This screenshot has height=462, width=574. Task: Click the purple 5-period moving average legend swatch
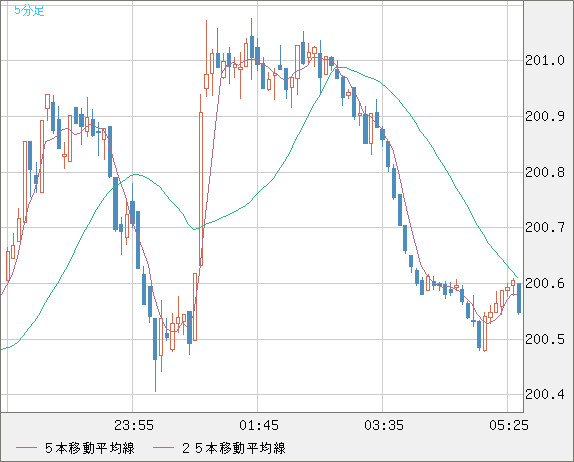pos(26,448)
